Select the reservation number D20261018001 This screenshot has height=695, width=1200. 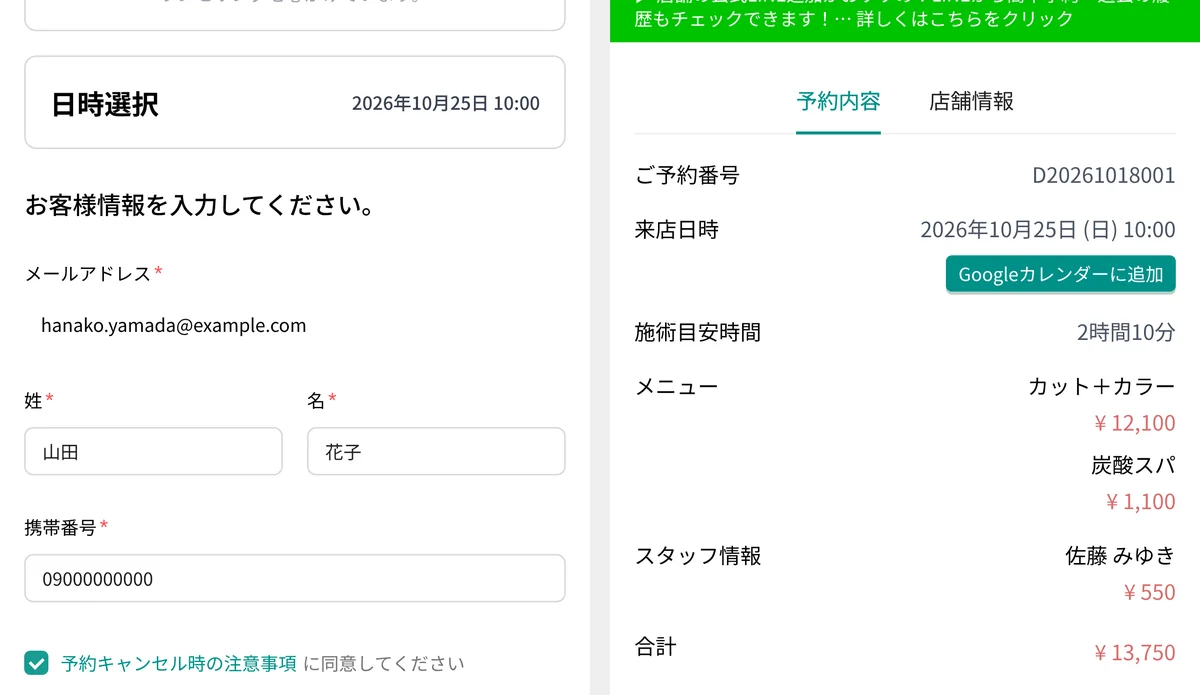pos(1104,176)
